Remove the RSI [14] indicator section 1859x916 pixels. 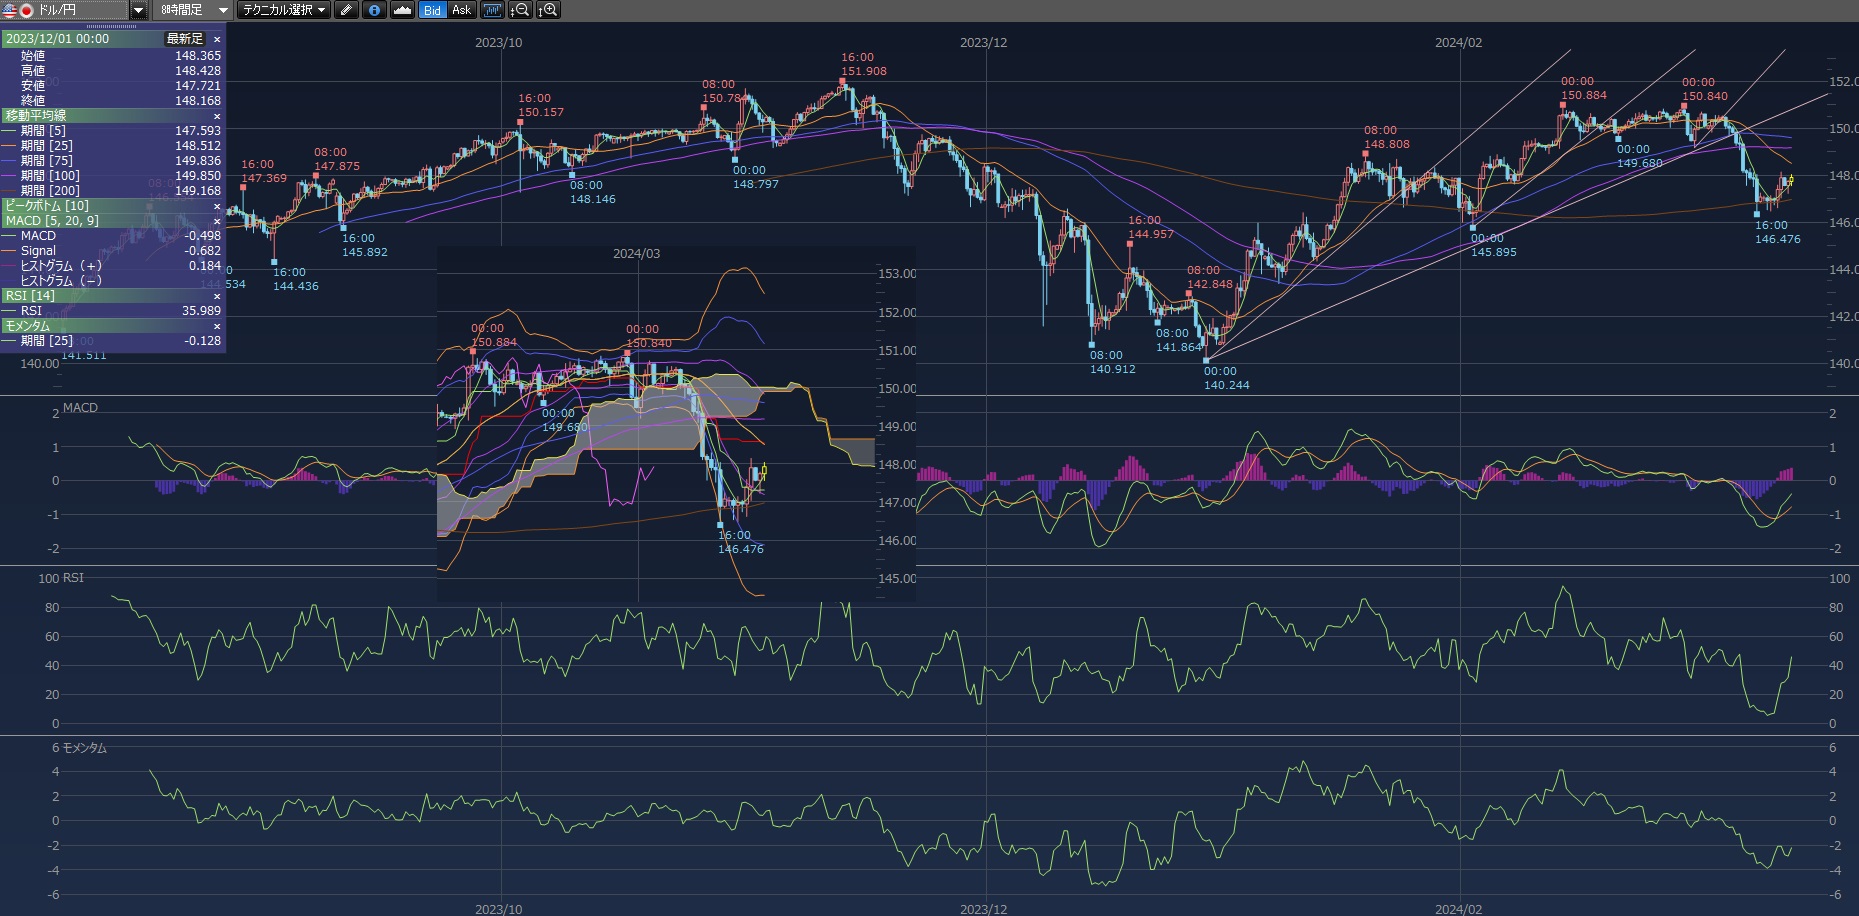coord(217,296)
